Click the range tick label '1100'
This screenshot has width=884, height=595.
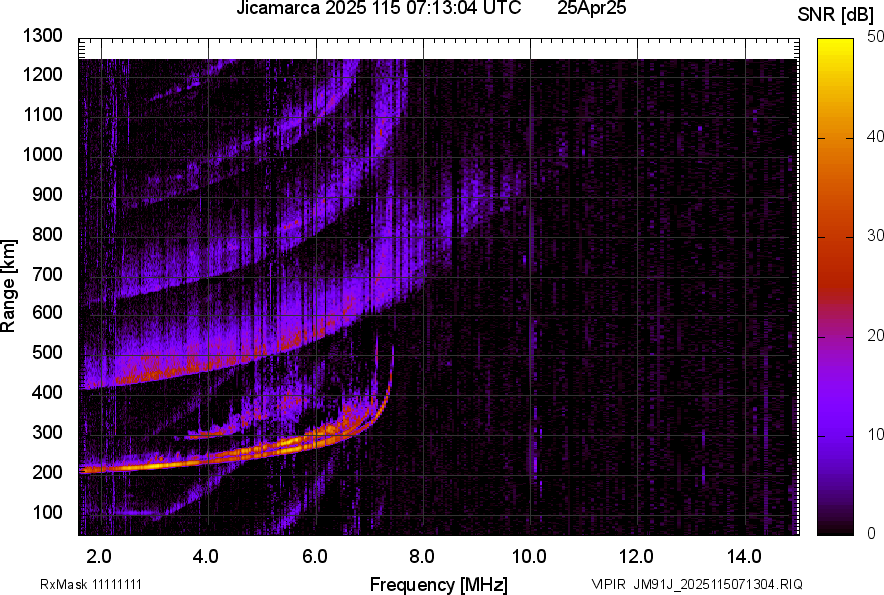[42, 114]
